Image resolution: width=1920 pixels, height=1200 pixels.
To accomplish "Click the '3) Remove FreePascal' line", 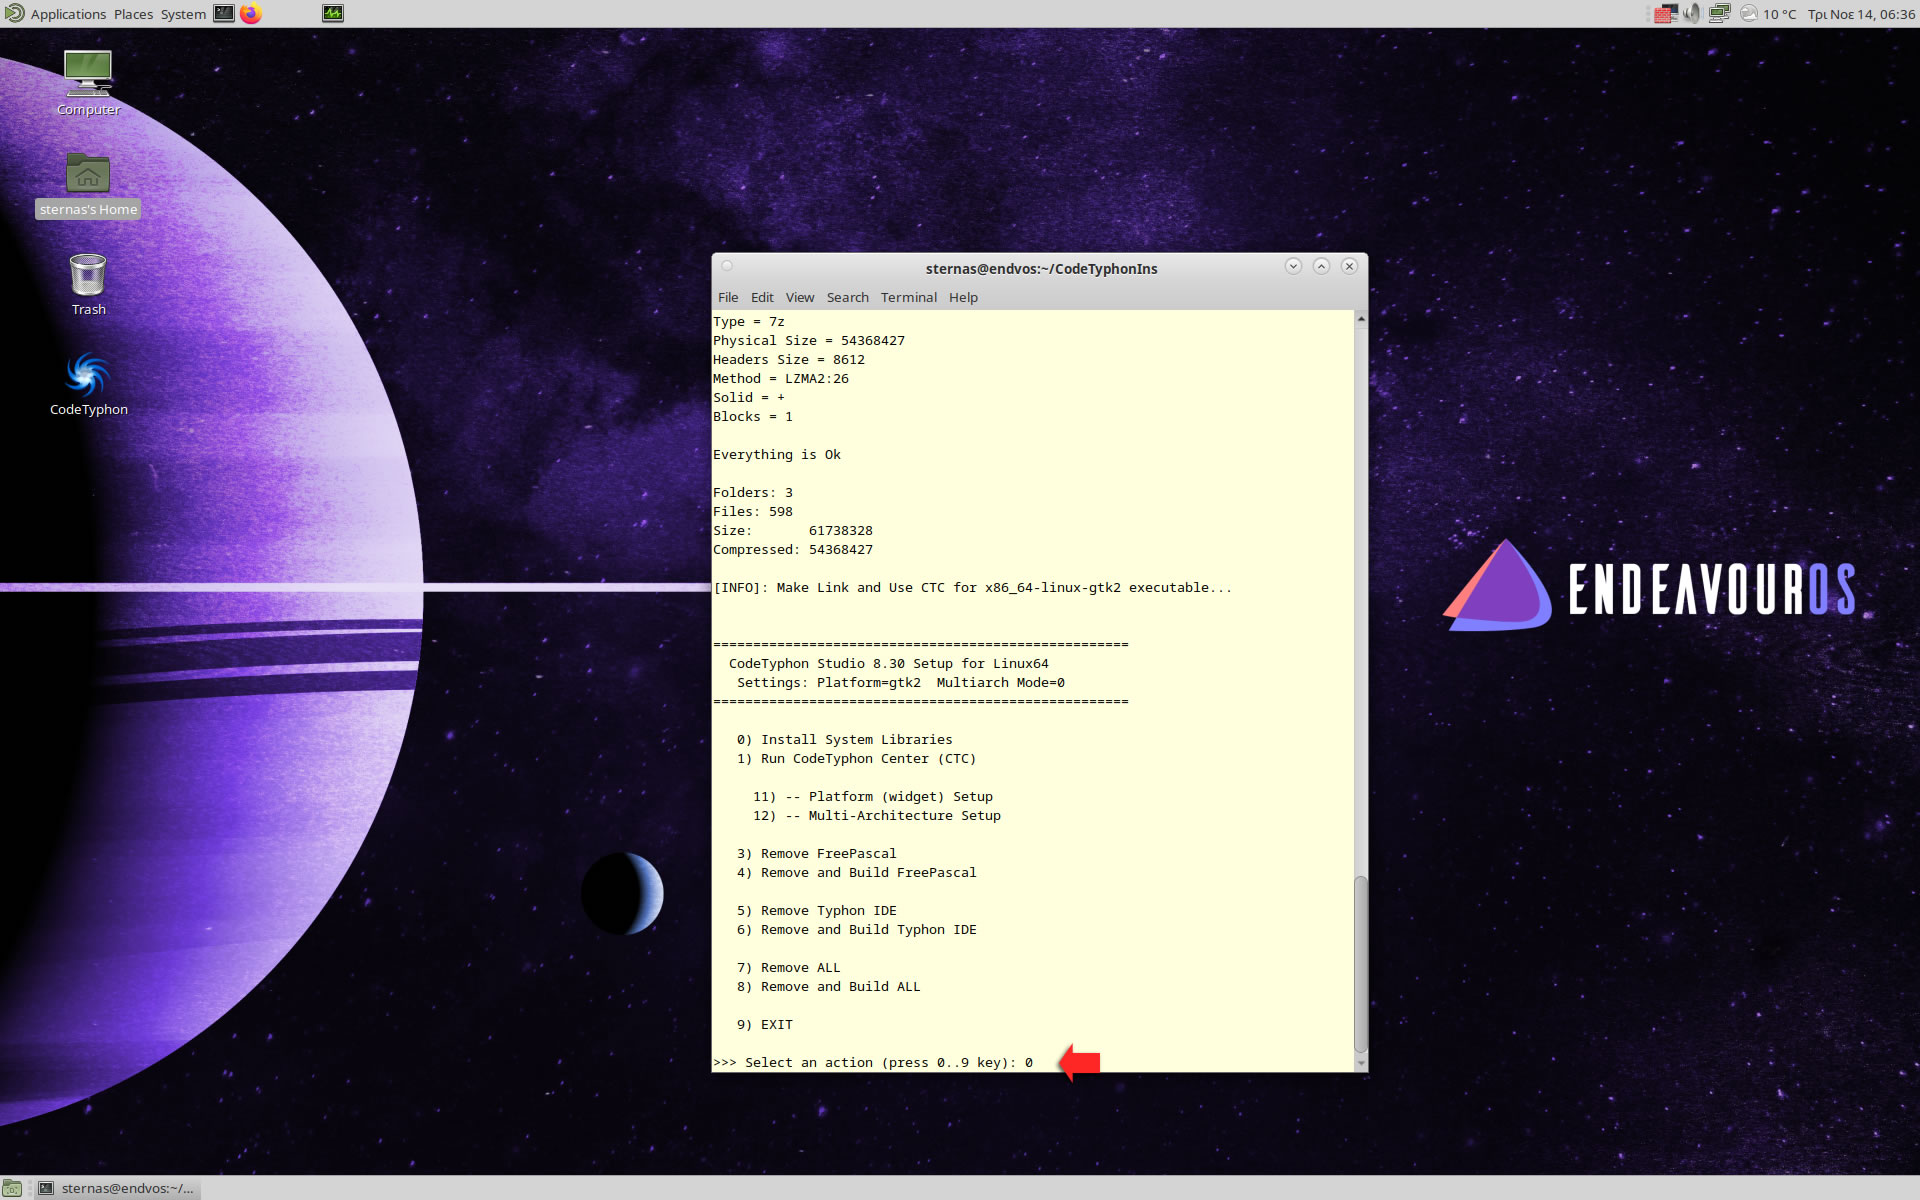I will point(816,853).
